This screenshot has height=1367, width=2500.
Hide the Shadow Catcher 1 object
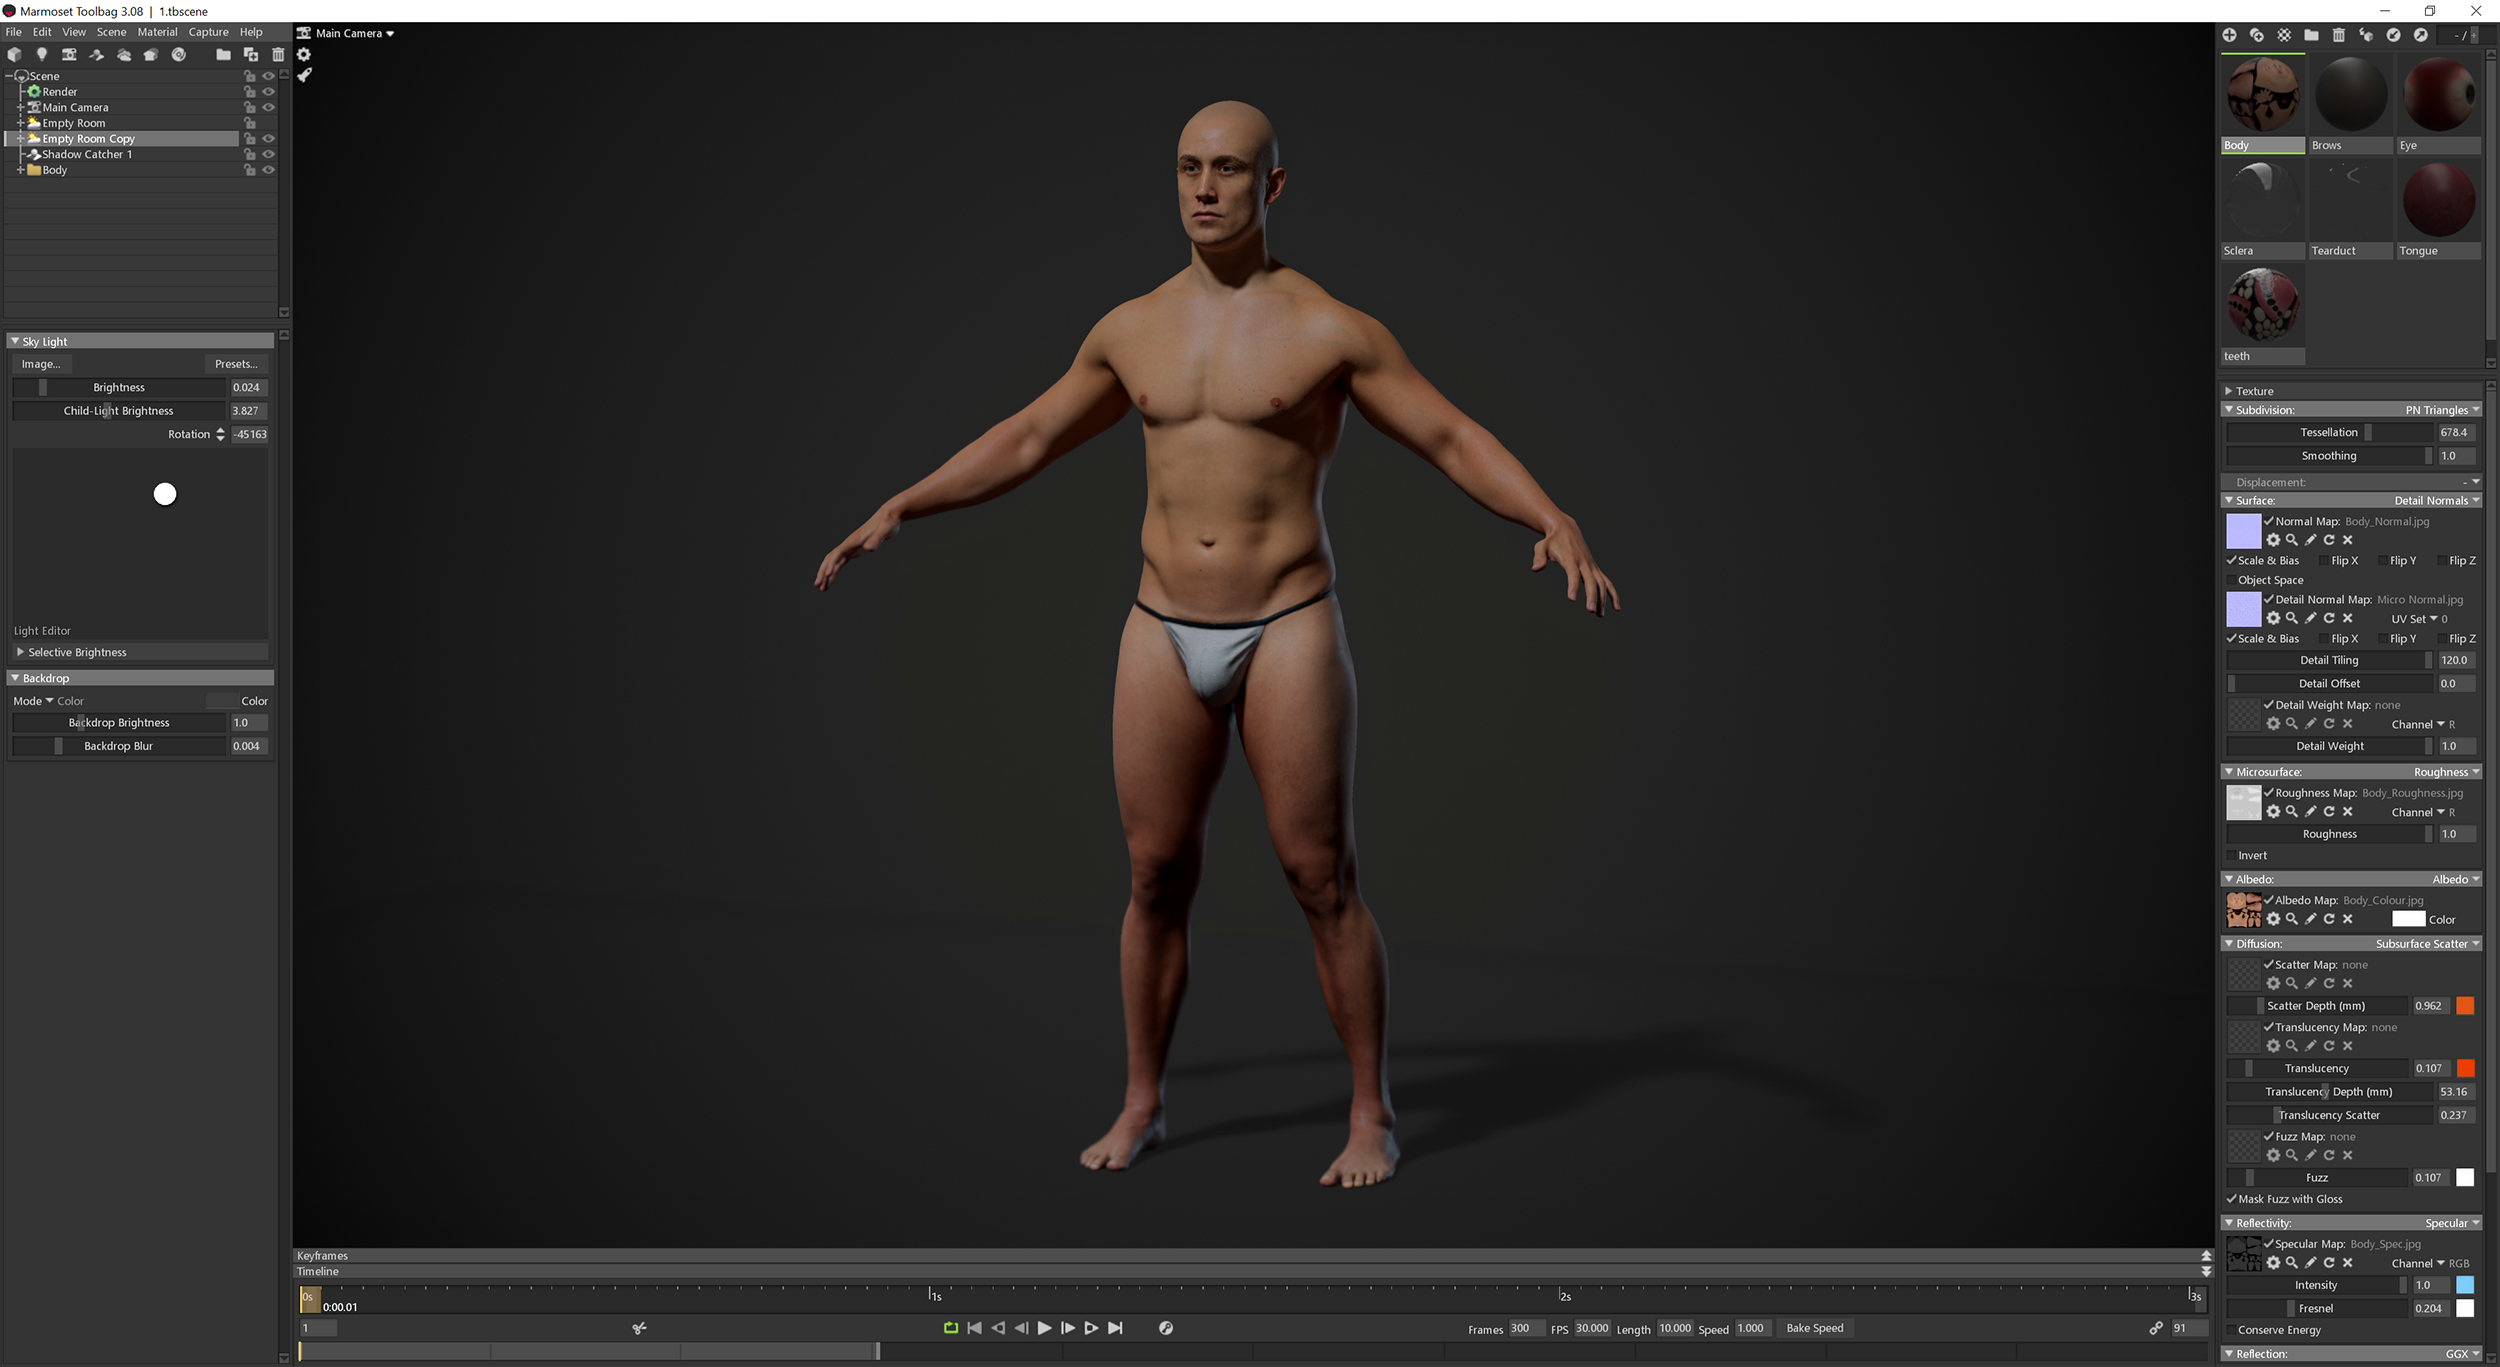[x=268, y=154]
